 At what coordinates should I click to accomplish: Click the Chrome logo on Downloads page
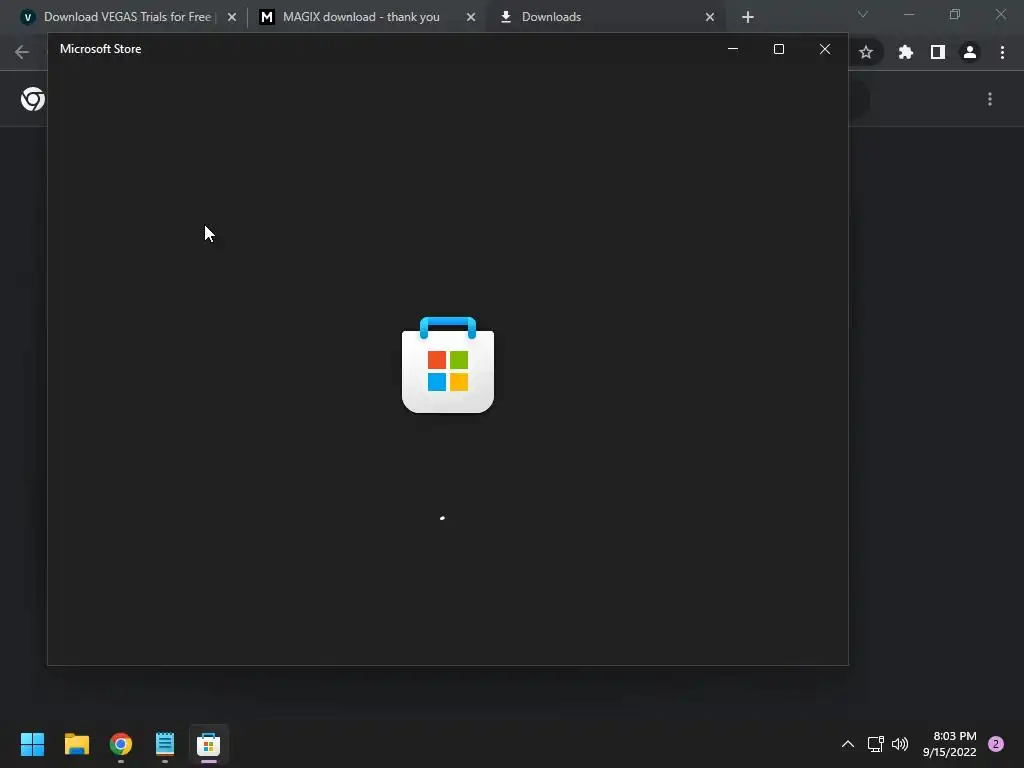tap(33, 99)
